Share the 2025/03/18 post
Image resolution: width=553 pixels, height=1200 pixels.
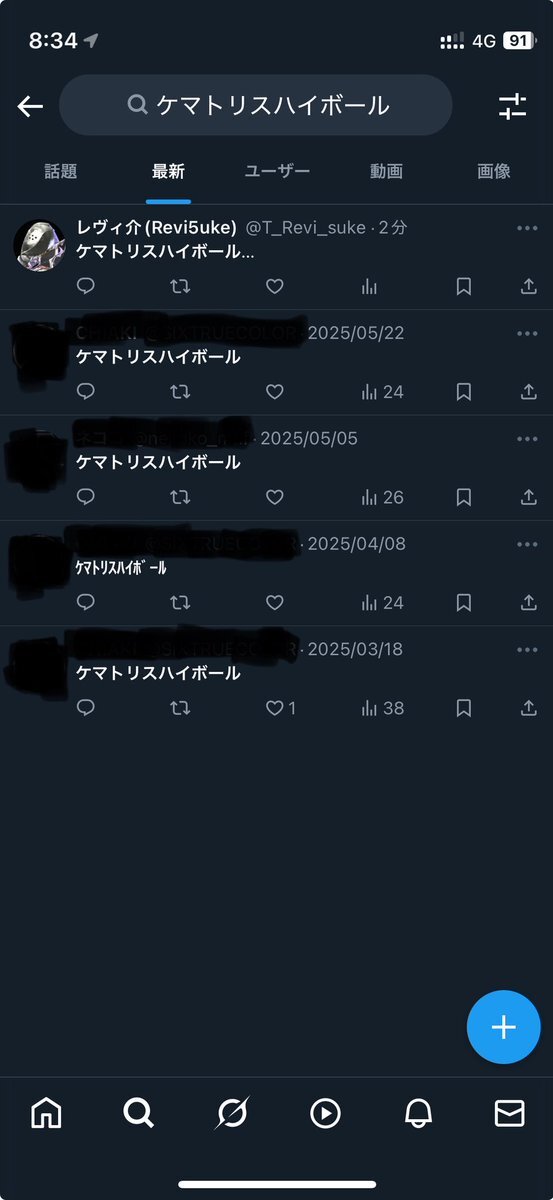(x=529, y=708)
